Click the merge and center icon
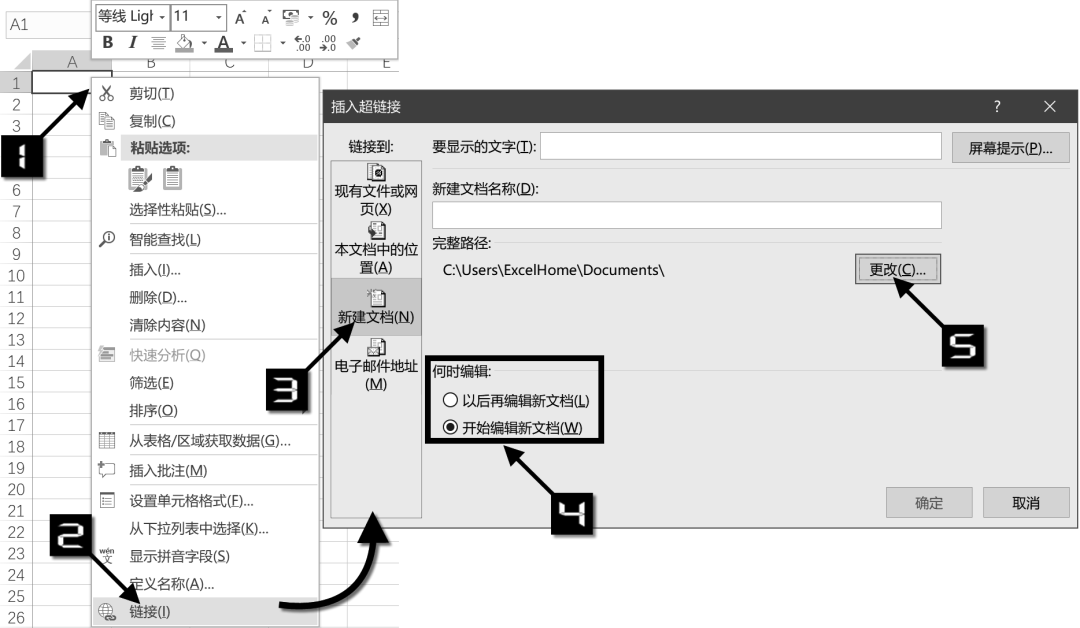Image resolution: width=1080 pixels, height=628 pixels. point(381,18)
